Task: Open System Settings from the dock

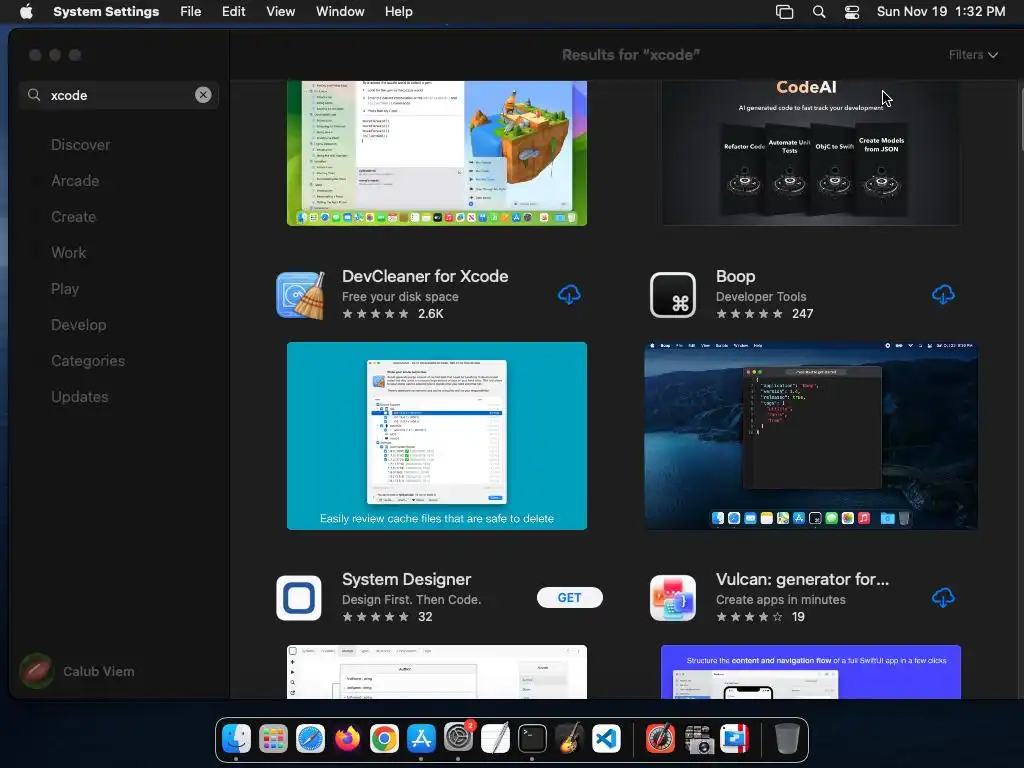Action: pyautogui.click(x=458, y=737)
